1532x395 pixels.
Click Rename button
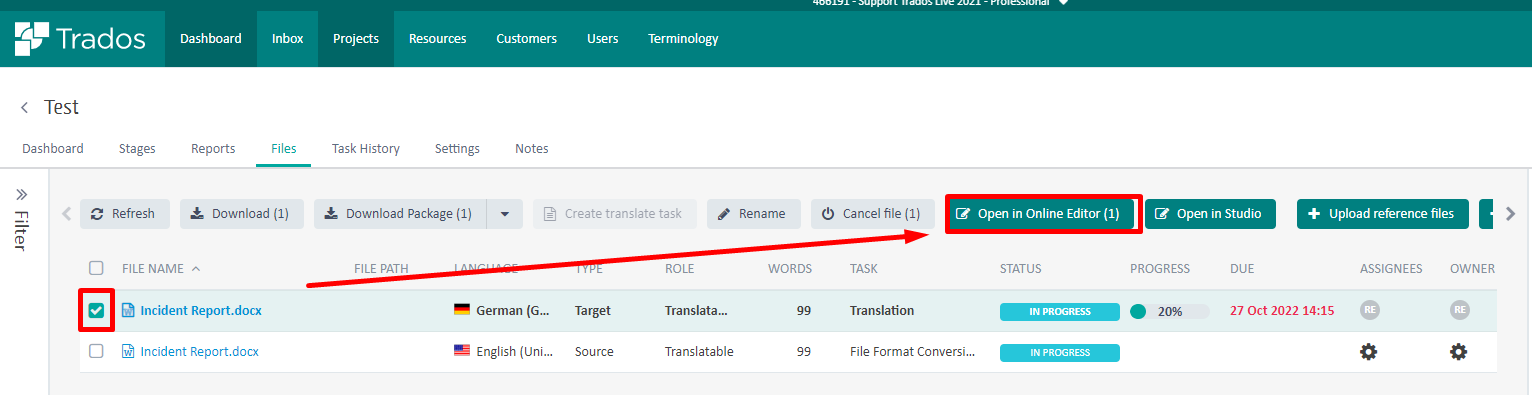coord(754,213)
